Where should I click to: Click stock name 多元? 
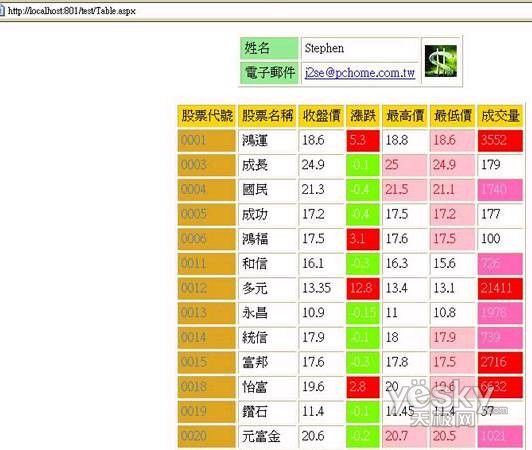(255, 288)
